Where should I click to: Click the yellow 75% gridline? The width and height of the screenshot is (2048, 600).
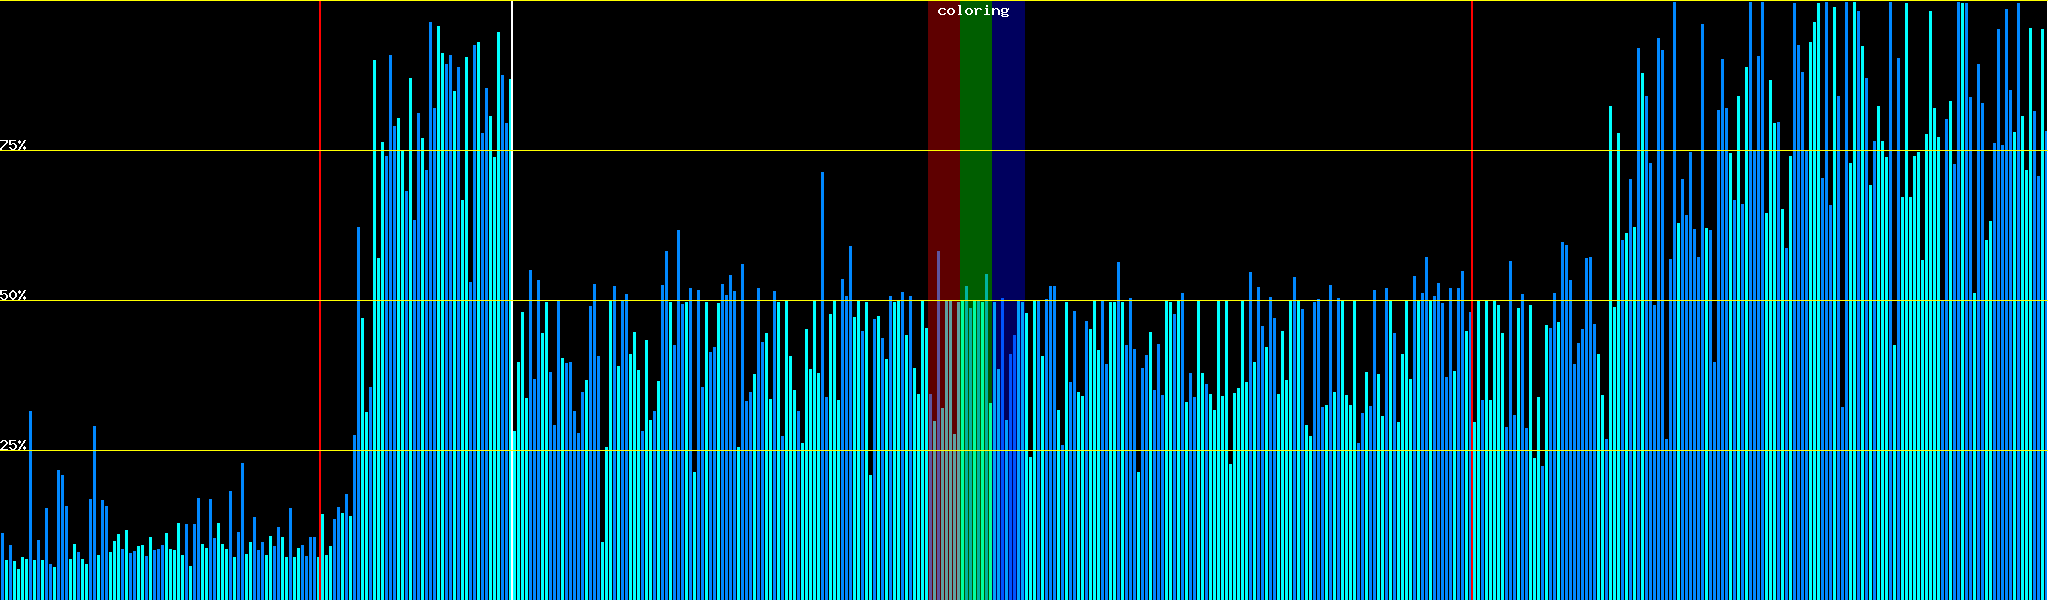coord(1200,151)
